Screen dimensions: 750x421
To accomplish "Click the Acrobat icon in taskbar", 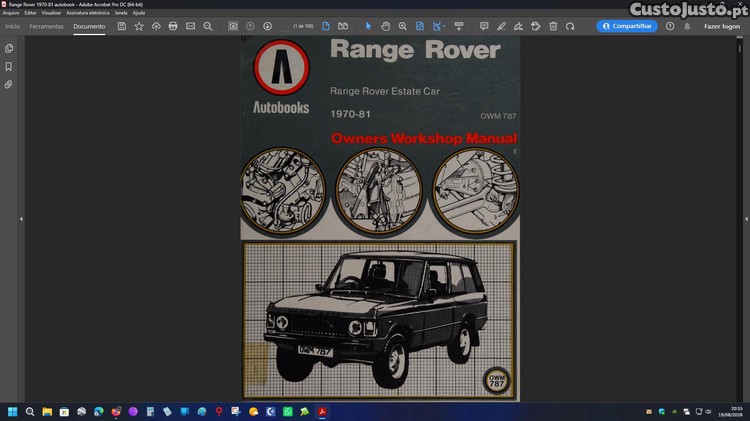I will point(322,411).
